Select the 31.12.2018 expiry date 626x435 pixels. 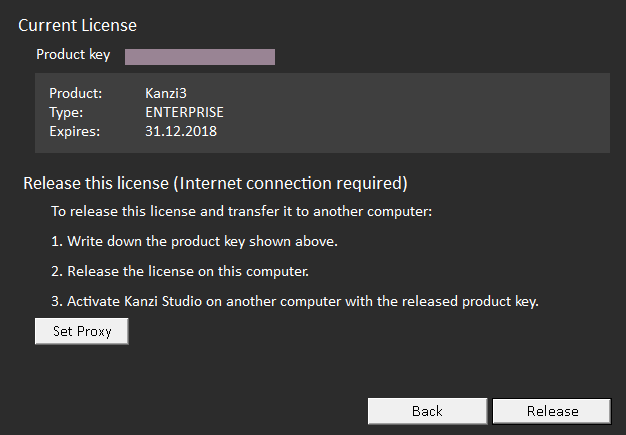pos(181,130)
